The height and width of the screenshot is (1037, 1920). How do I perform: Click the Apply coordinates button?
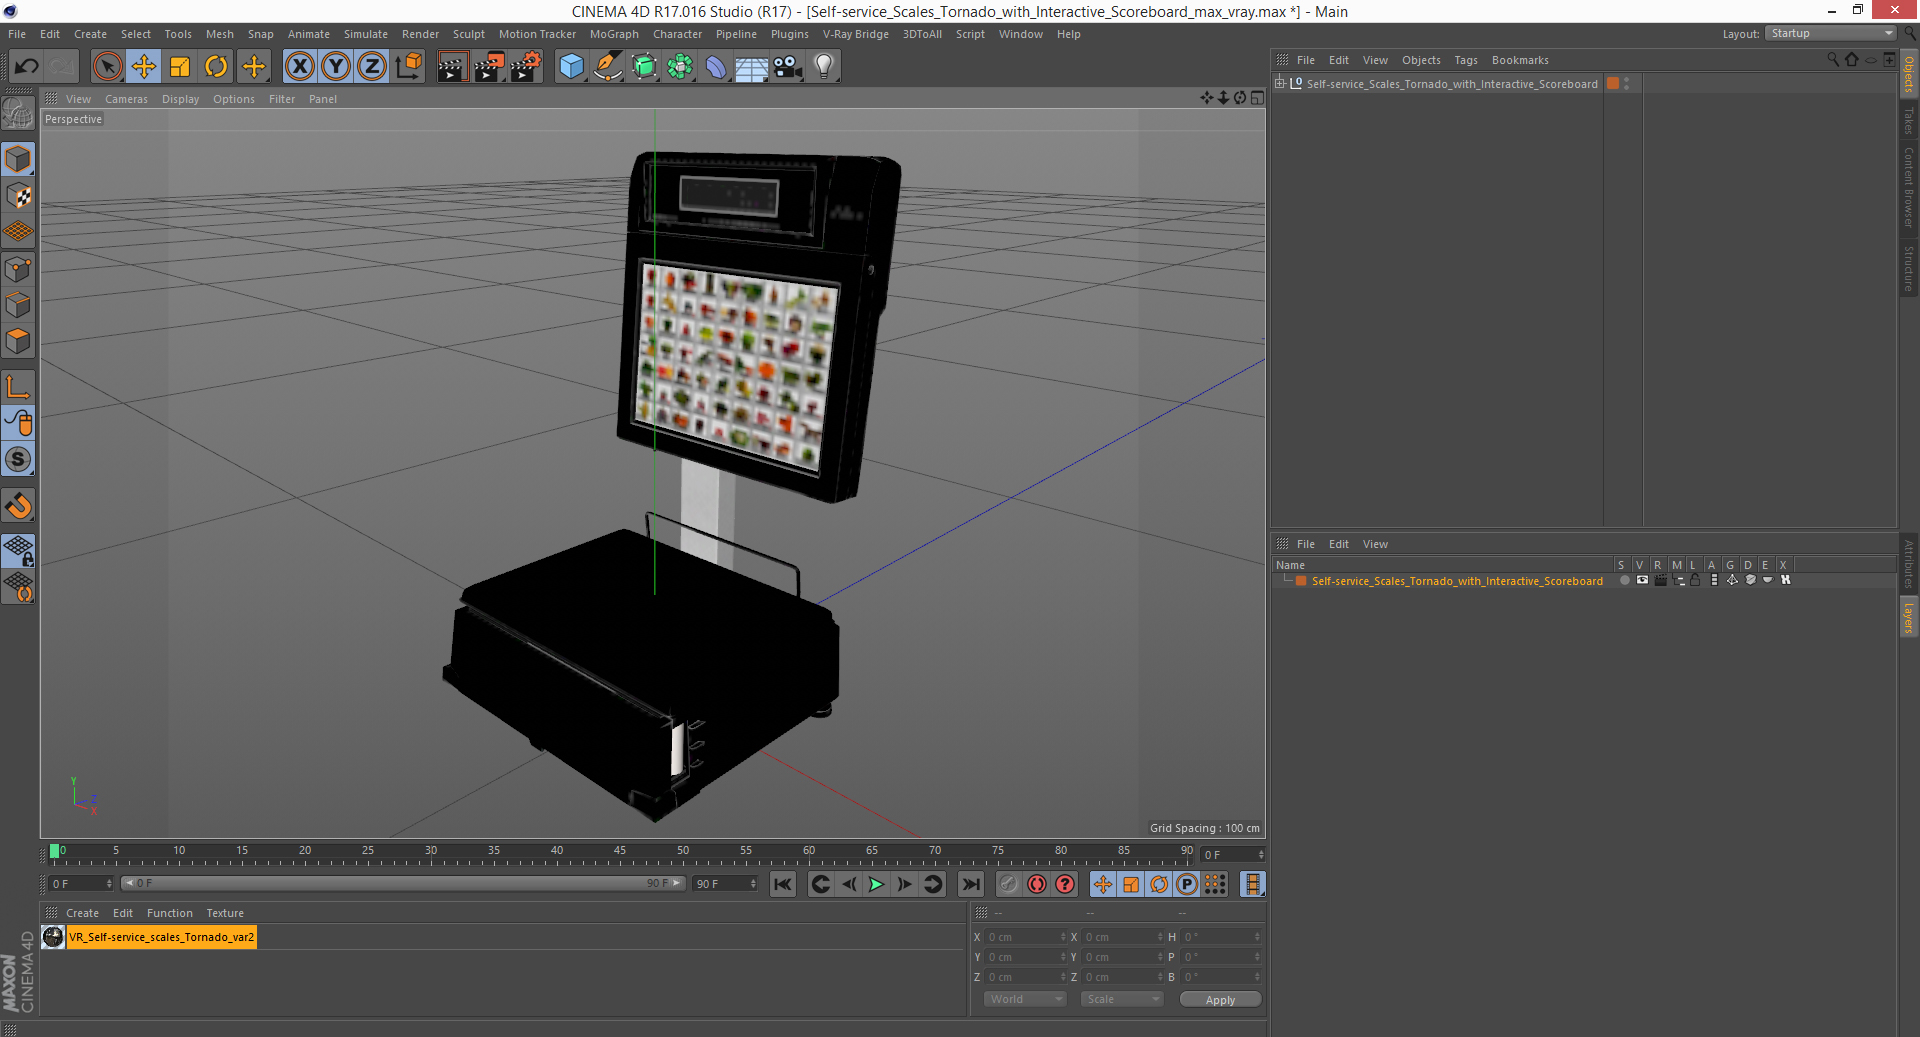pos(1220,999)
